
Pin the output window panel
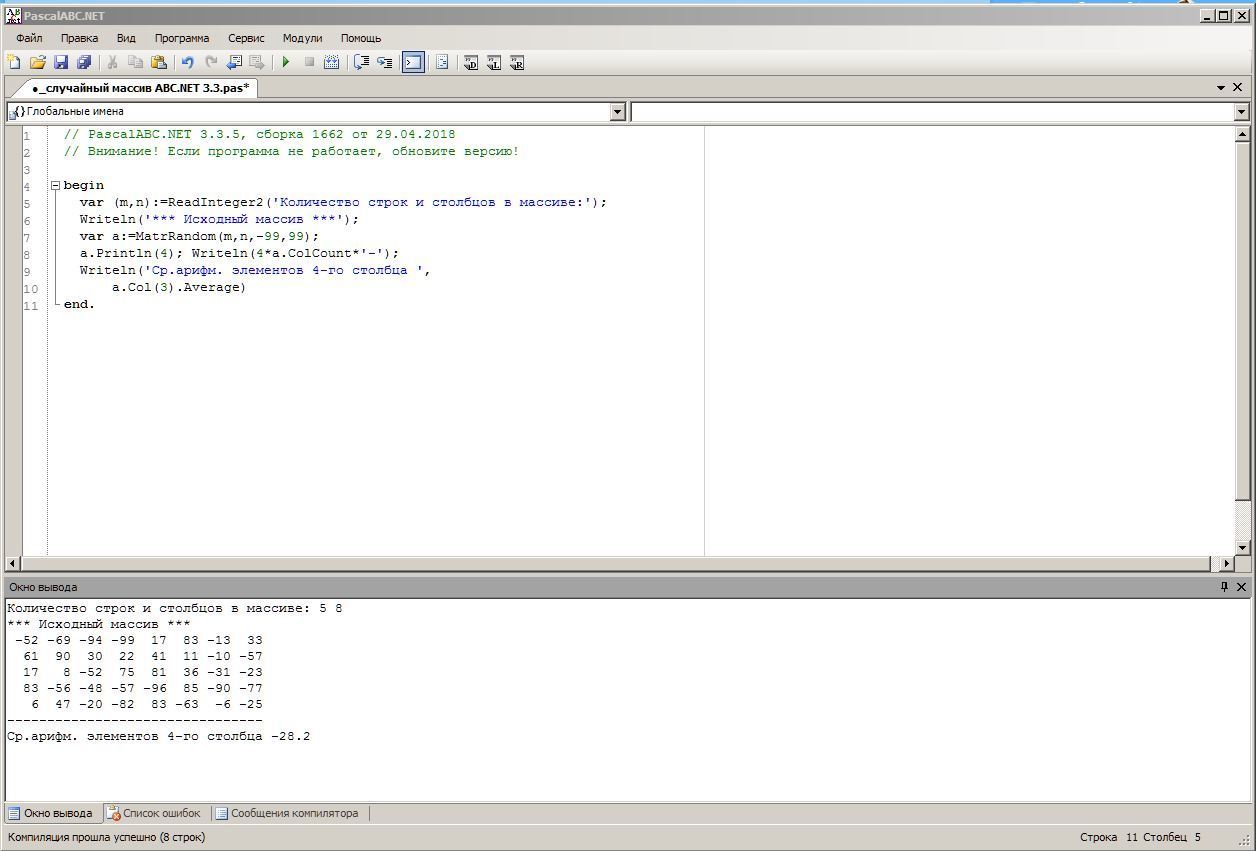[x=1224, y=587]
